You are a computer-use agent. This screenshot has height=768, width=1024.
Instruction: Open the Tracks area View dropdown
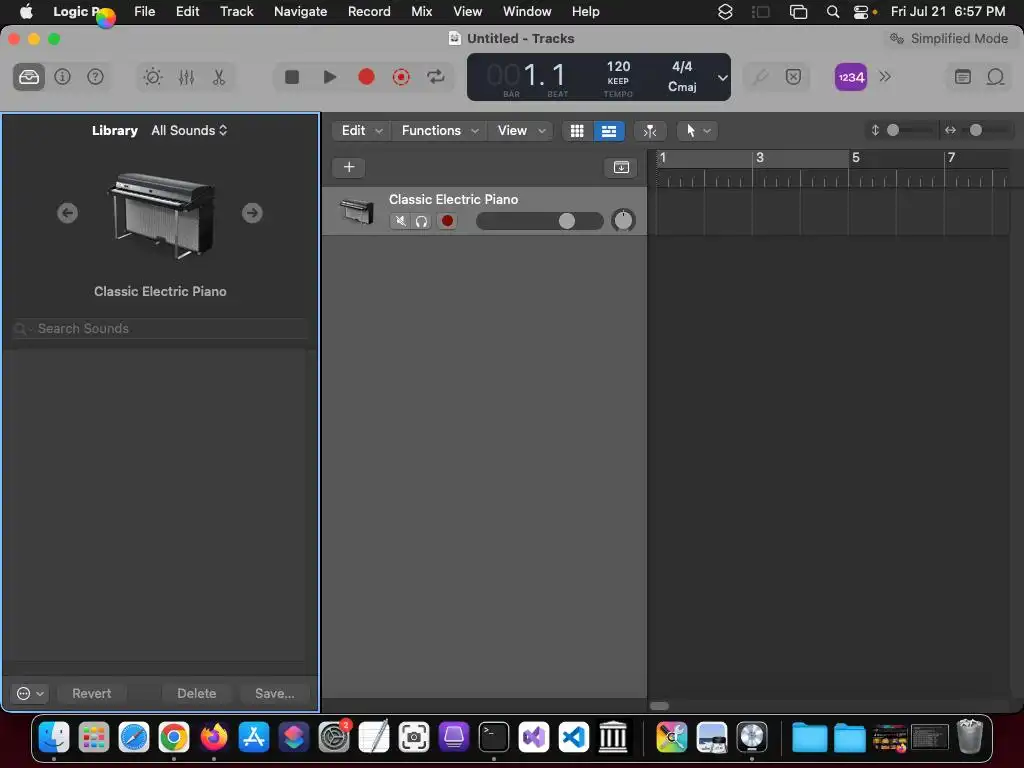pos(520,131)
